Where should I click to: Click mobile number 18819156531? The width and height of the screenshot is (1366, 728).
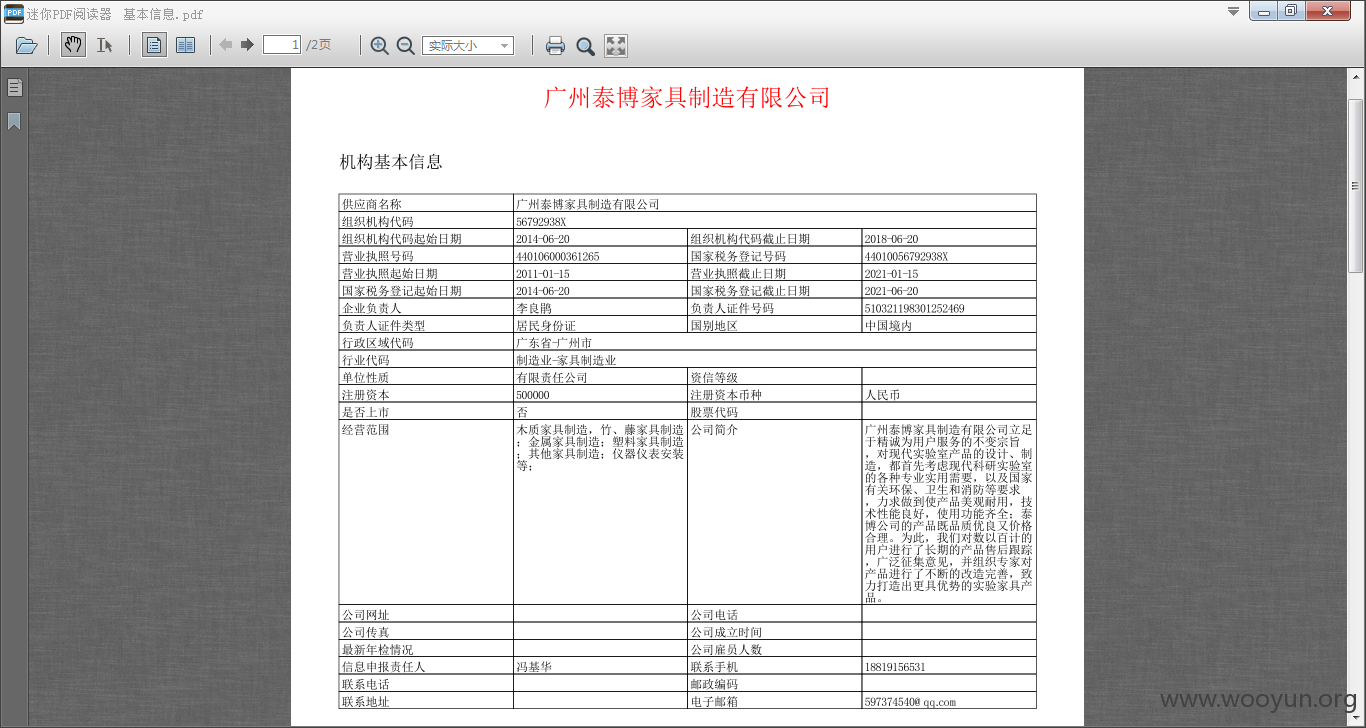coord(895,667)
